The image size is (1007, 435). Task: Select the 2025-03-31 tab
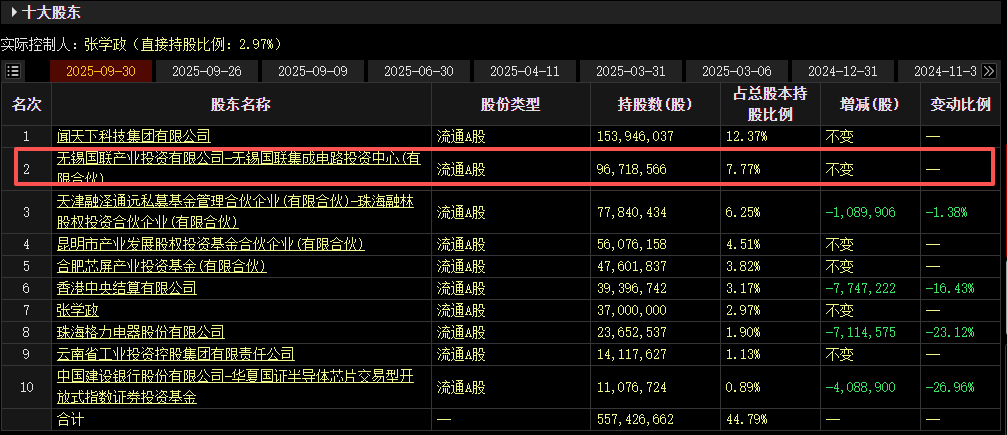click(631, 71)
